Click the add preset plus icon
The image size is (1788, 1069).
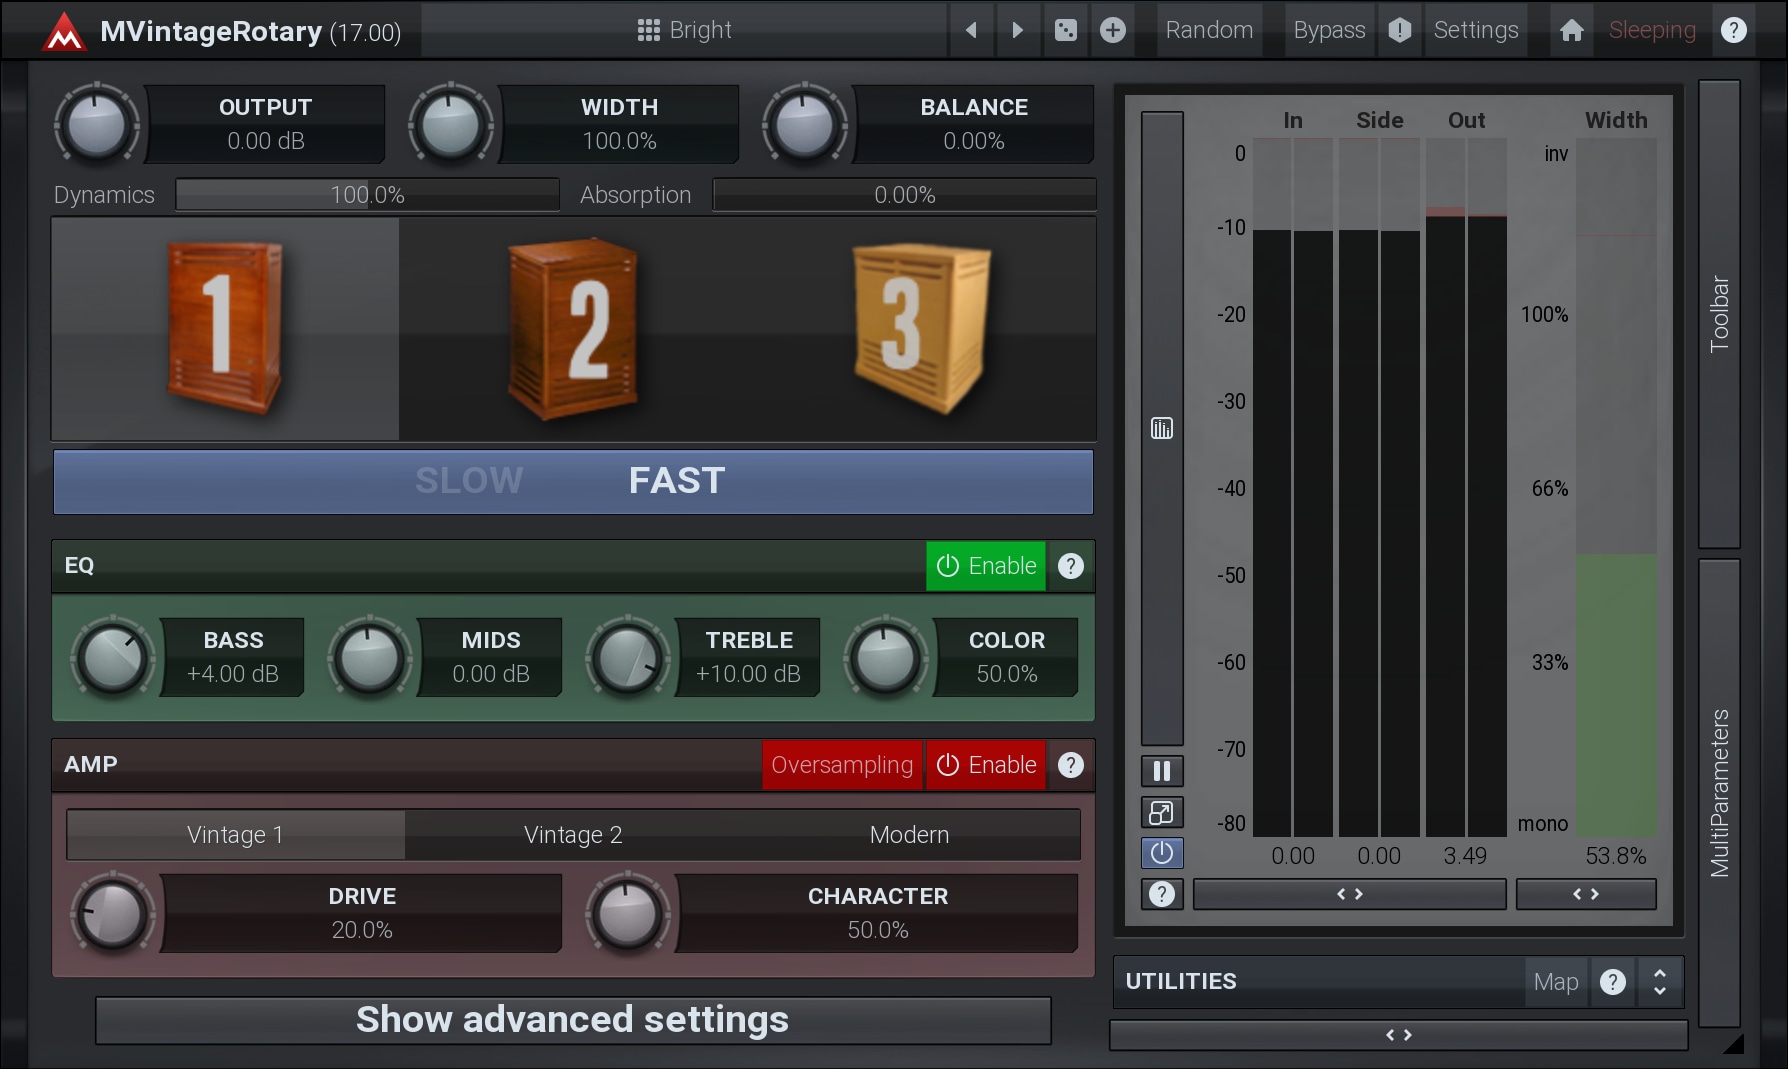[x=1112, y=30]
